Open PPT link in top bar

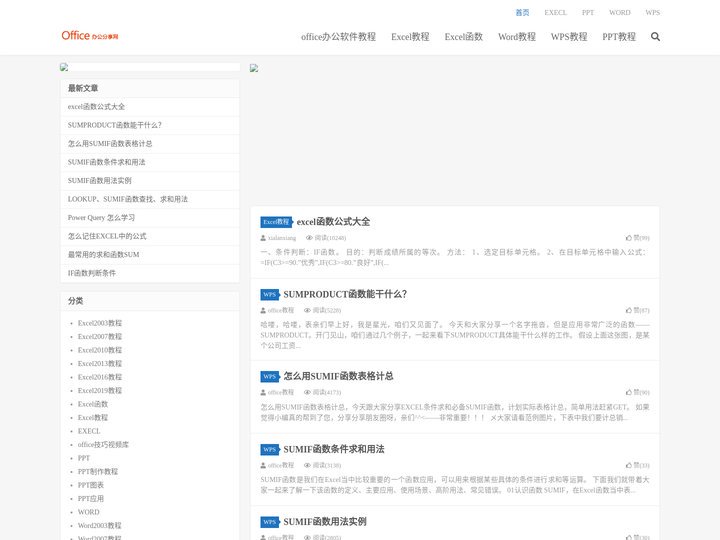coord(588,12)
